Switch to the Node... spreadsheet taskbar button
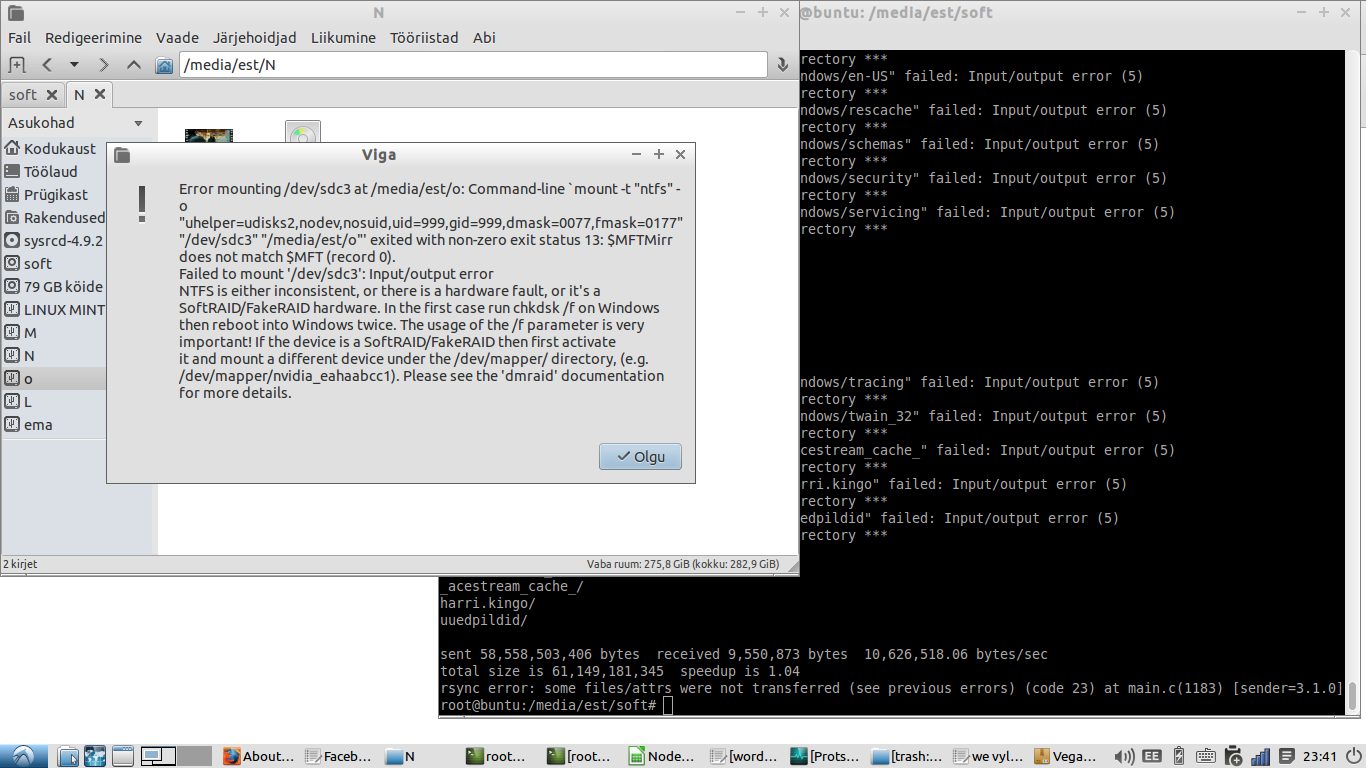The width and height of the screenshot is (1366, 768). pos(664,756)
